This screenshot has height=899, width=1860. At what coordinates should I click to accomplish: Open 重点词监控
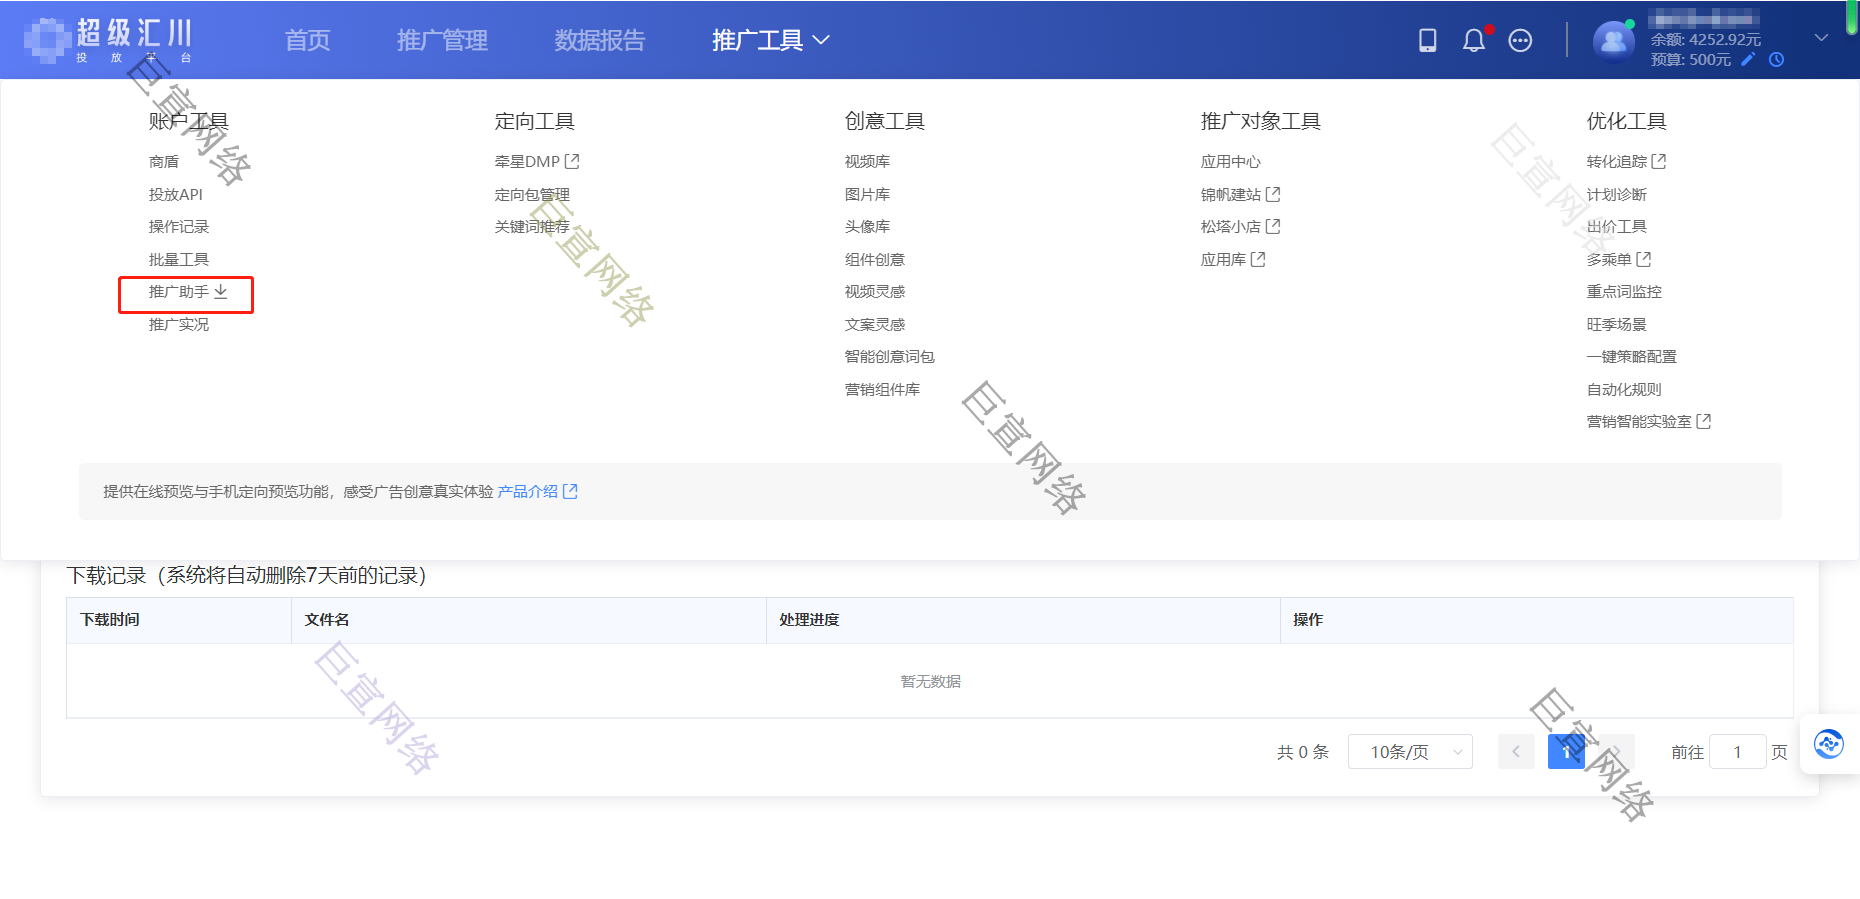click(1624, 291)
